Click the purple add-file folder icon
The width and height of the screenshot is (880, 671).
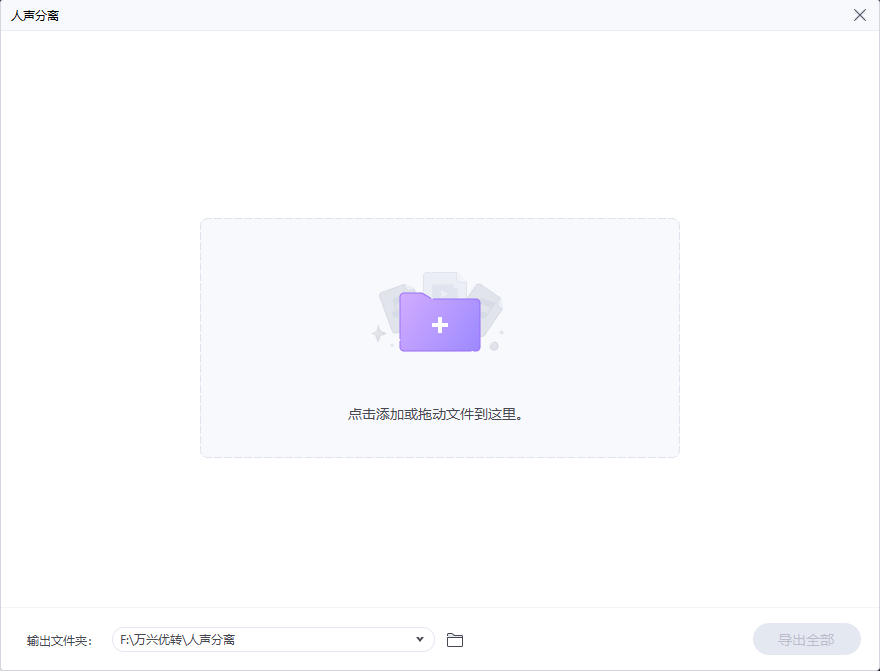click(x=439, y=322)
